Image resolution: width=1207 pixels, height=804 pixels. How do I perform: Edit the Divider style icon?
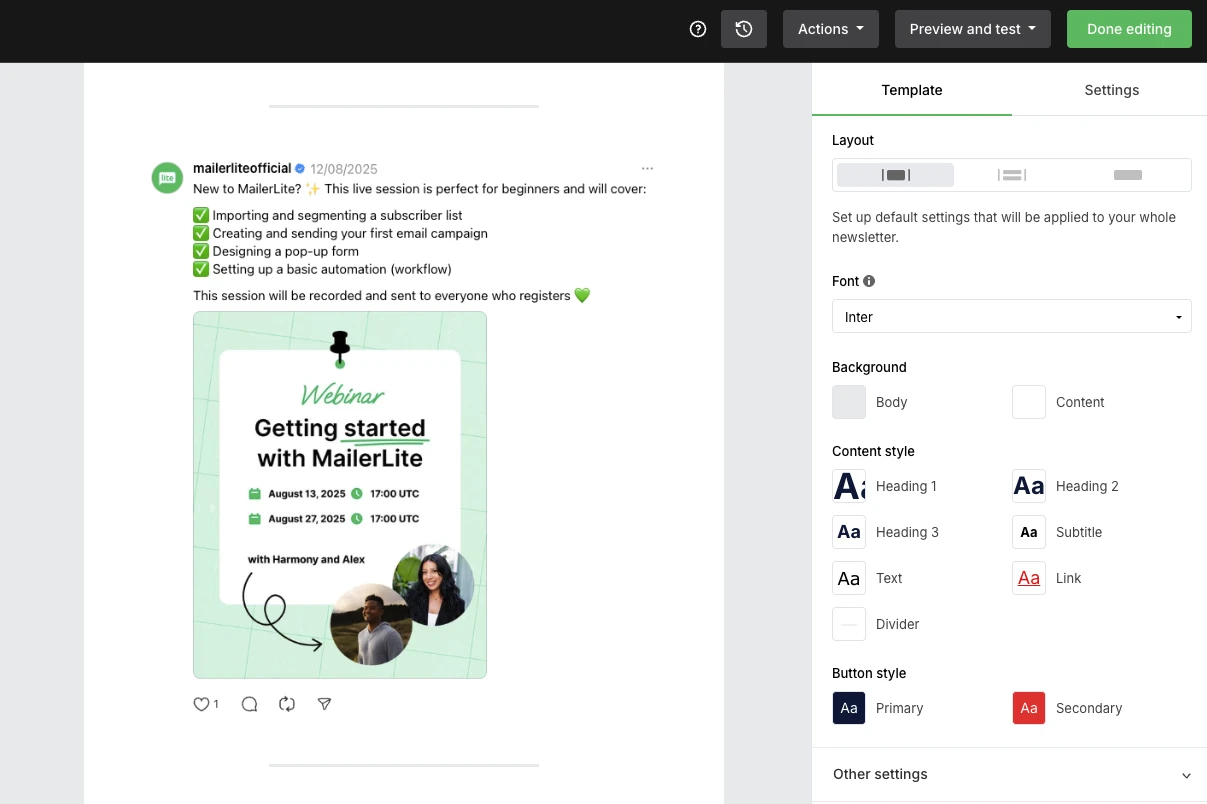tap(849, 624)
